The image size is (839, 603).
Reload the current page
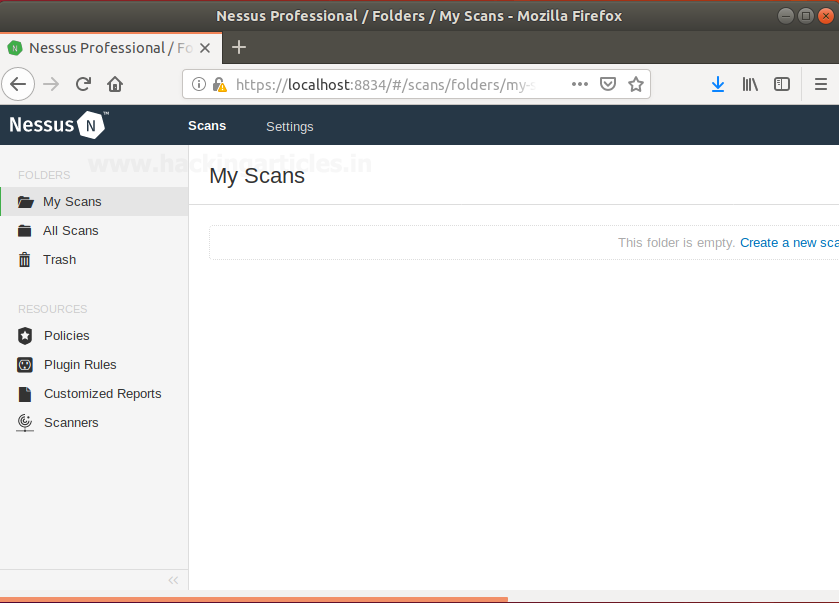coord(83,84)
